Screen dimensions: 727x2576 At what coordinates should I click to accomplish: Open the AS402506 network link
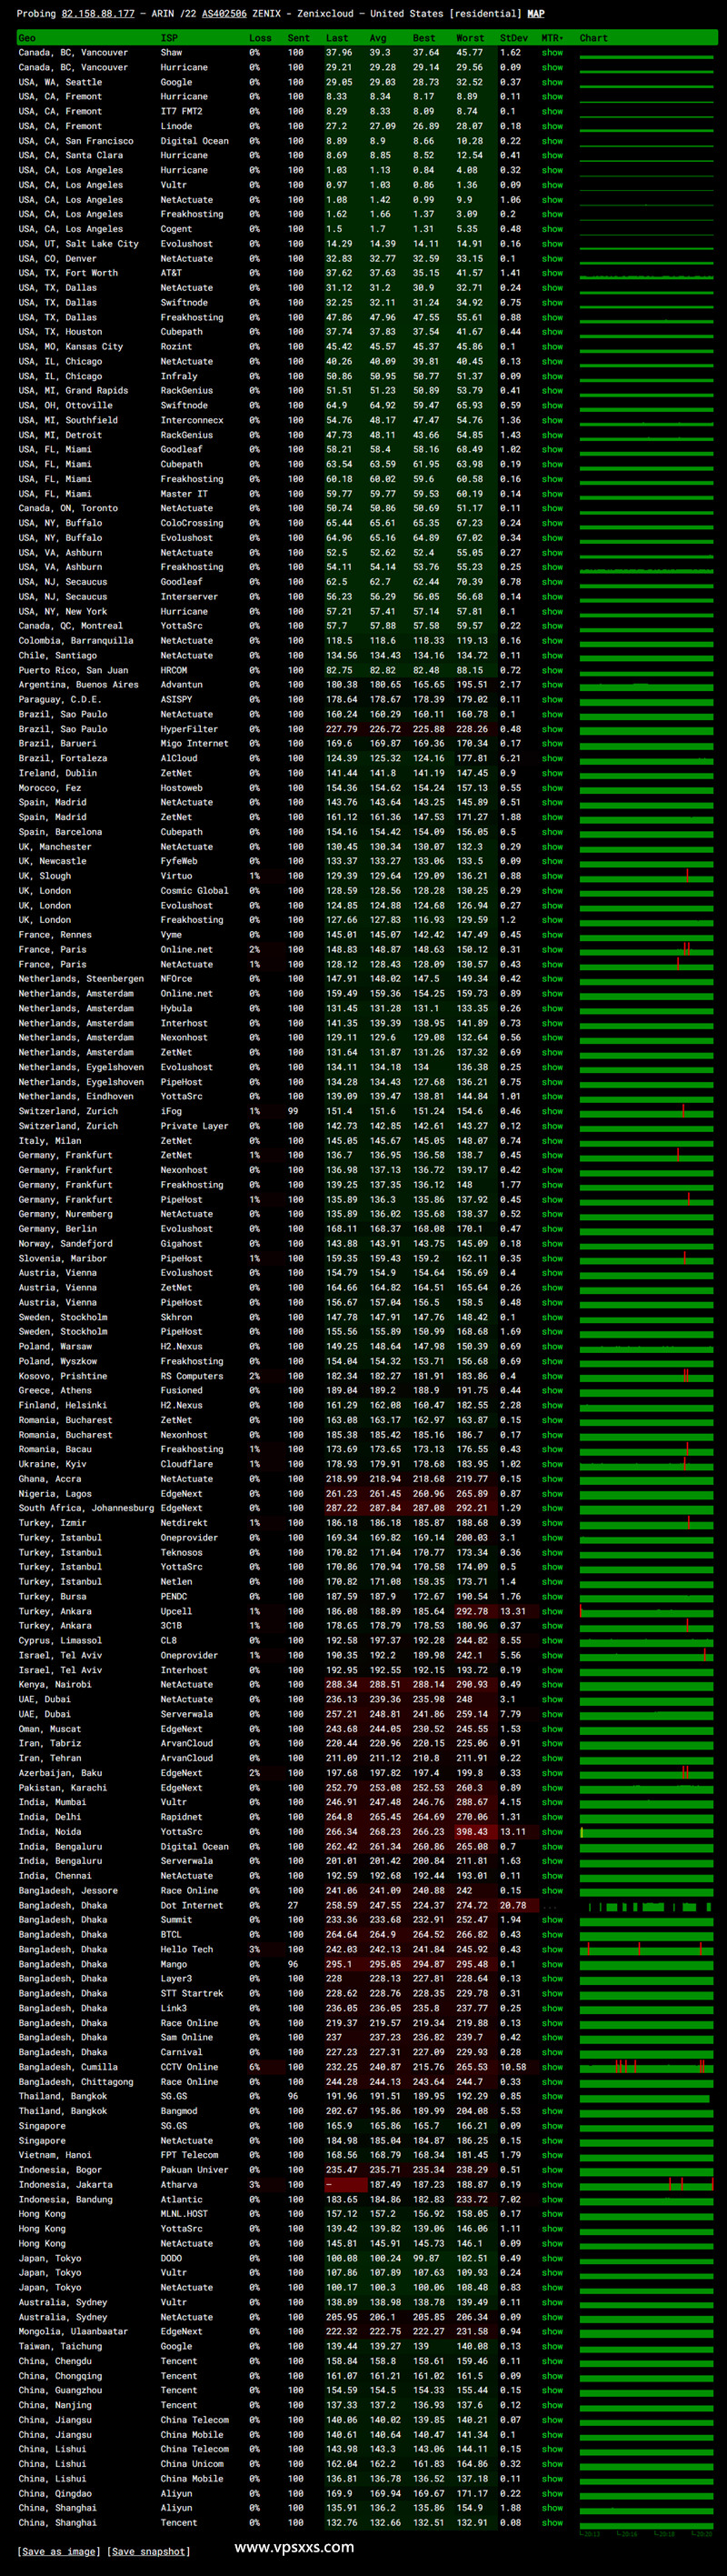tap(223, 14)
